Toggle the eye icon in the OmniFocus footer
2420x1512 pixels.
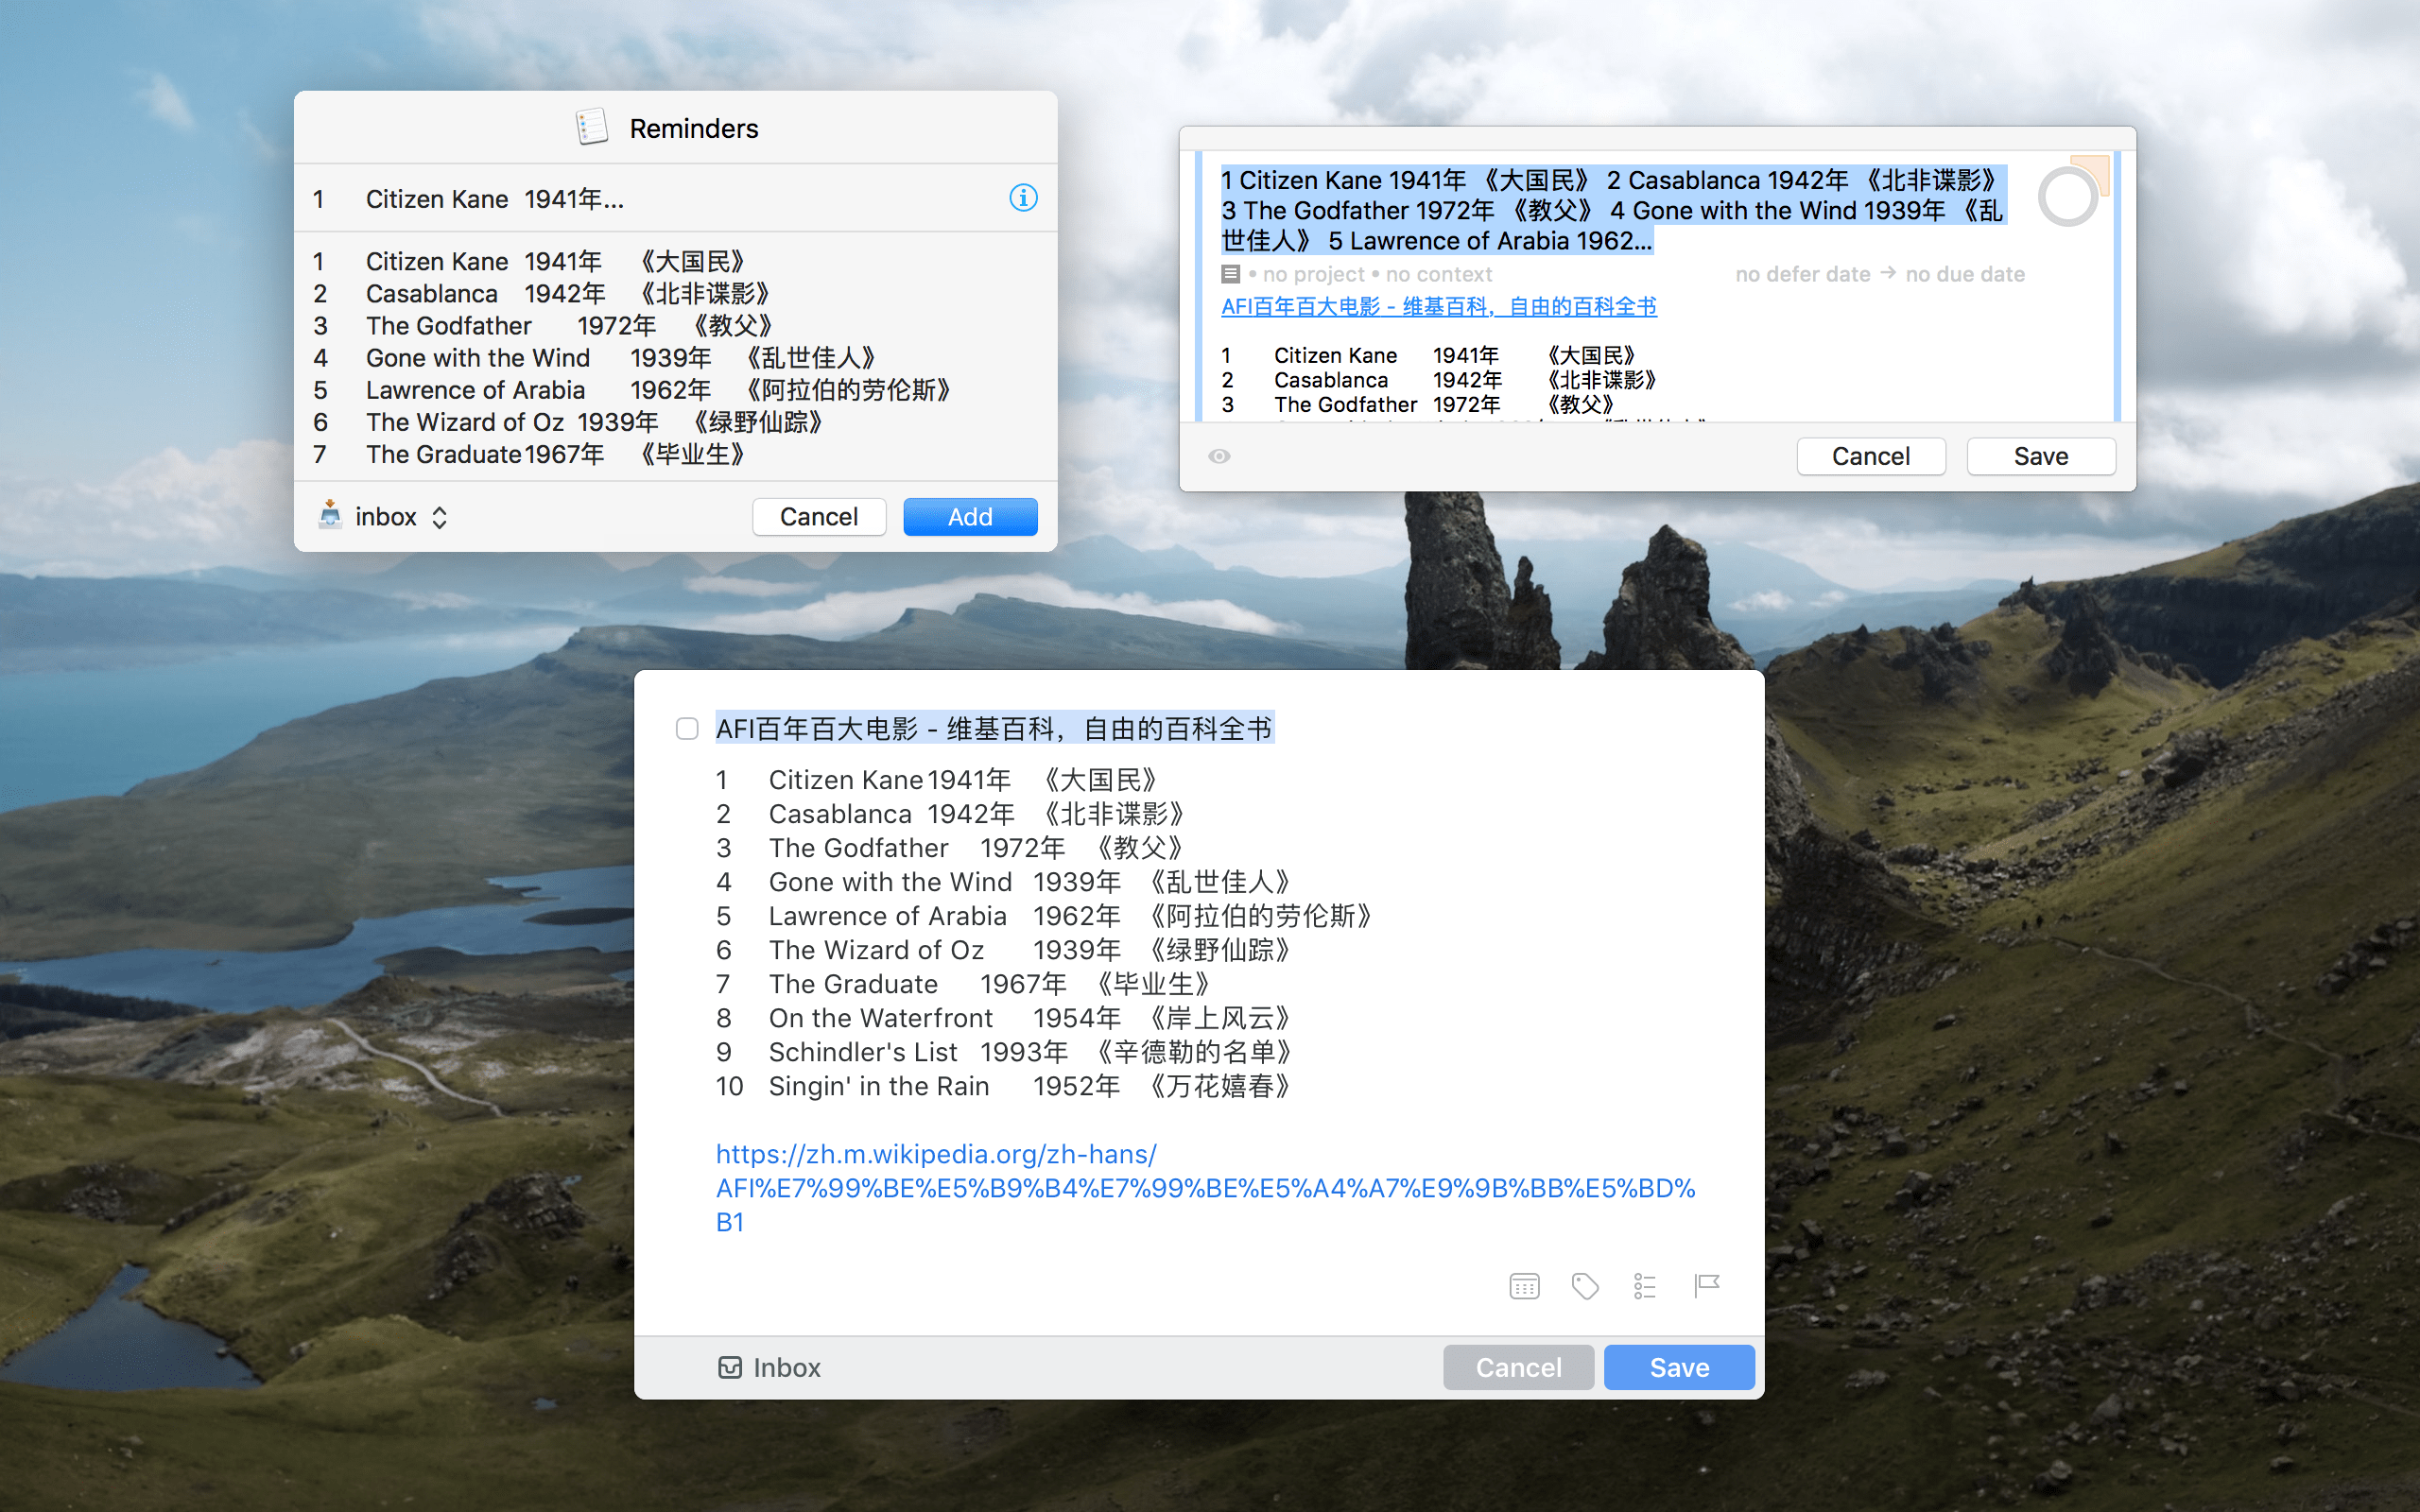pos(1219,456)
